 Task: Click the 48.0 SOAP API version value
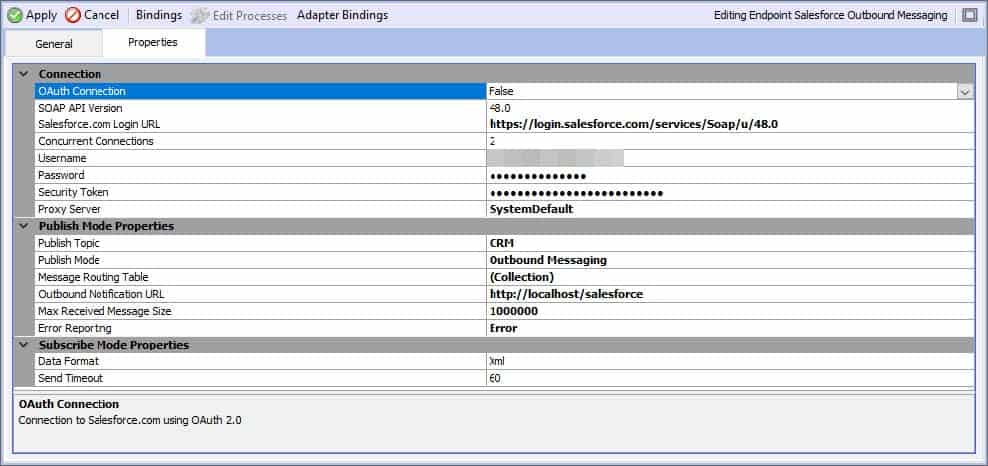tap(500, 108)
